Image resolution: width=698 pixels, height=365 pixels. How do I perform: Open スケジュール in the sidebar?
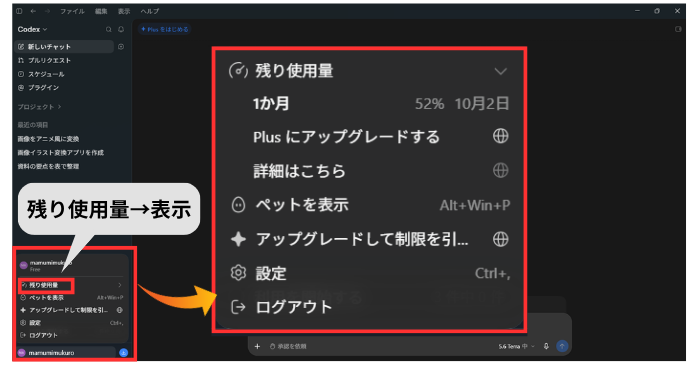[41, 74]
